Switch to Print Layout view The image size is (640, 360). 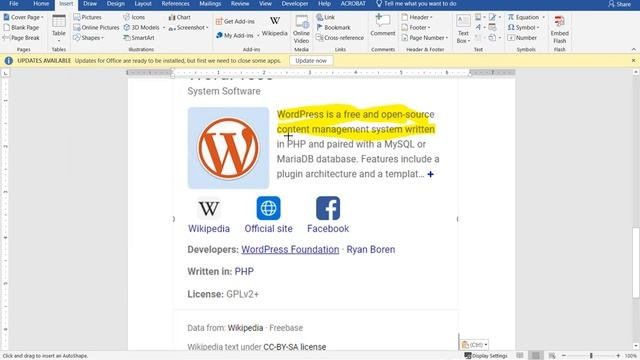click(536, 356)
